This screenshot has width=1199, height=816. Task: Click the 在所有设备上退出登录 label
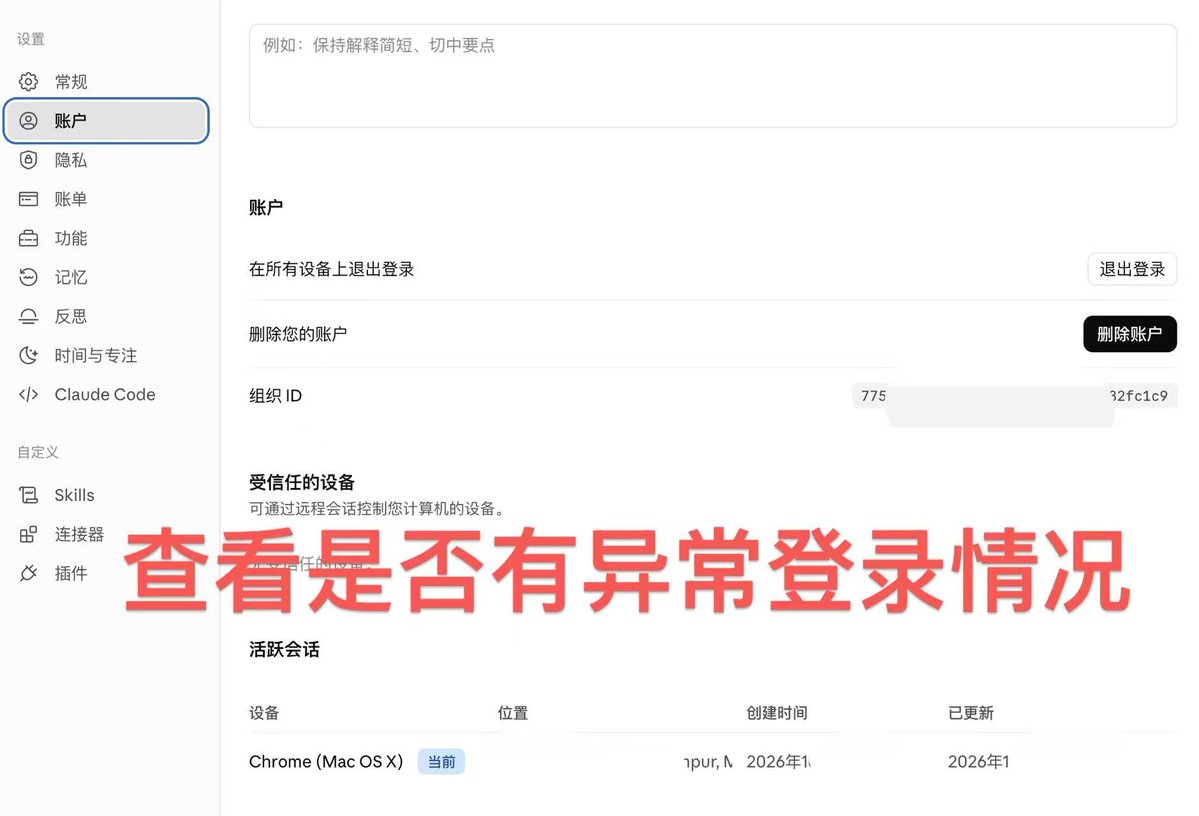coord(331,269)
